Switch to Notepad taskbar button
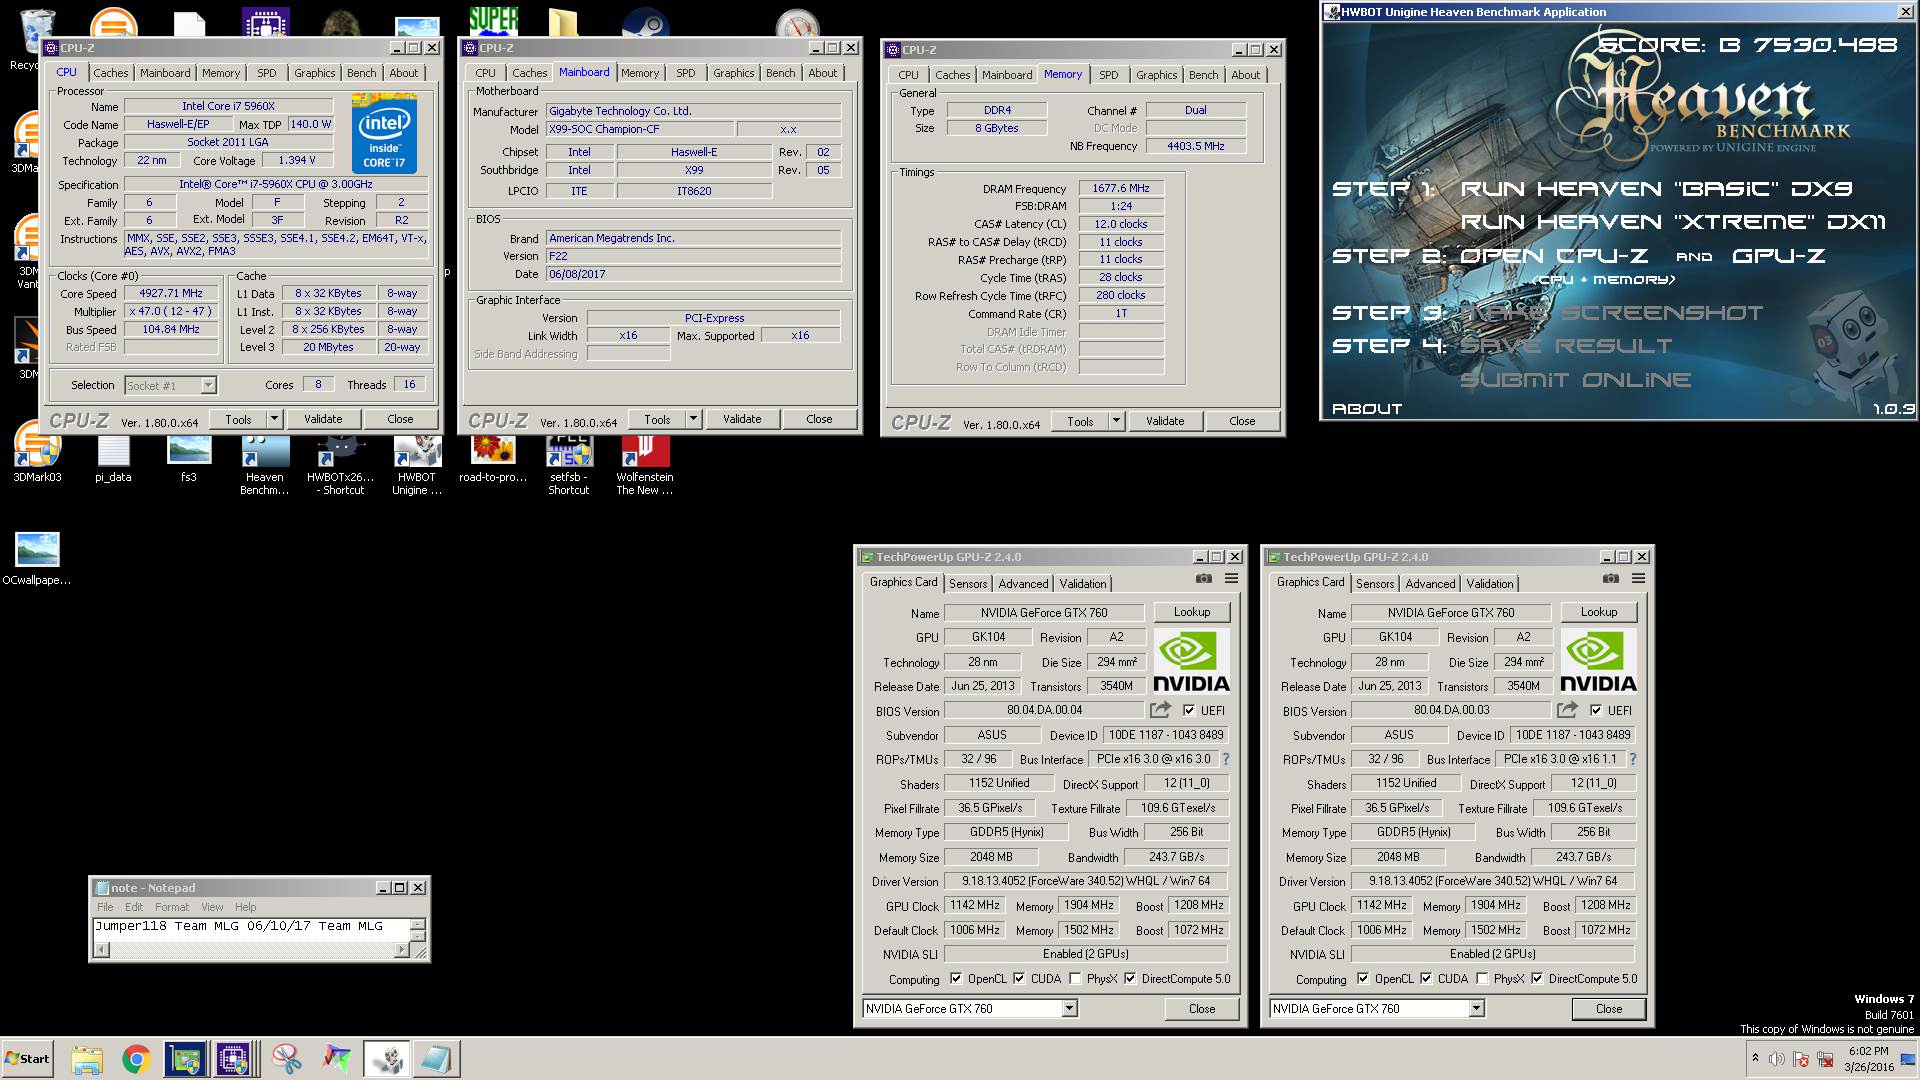Viewport: 1920px width, 1080px height. pos(436,1059)
